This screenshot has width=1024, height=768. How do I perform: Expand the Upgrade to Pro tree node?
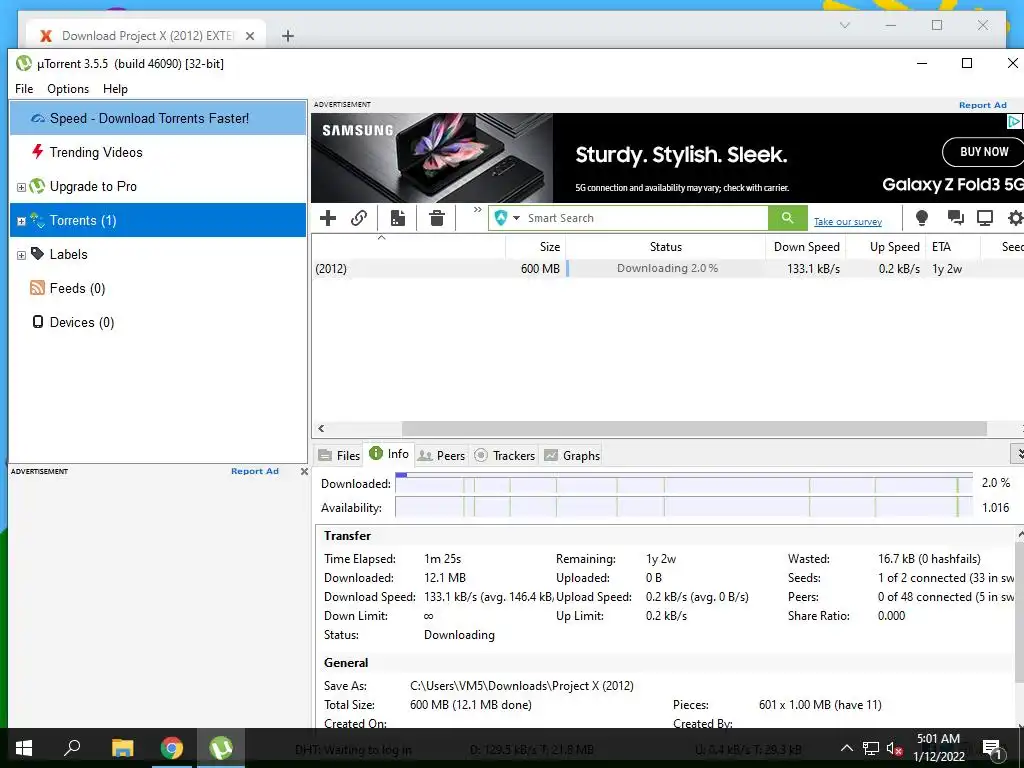[21, 187]
